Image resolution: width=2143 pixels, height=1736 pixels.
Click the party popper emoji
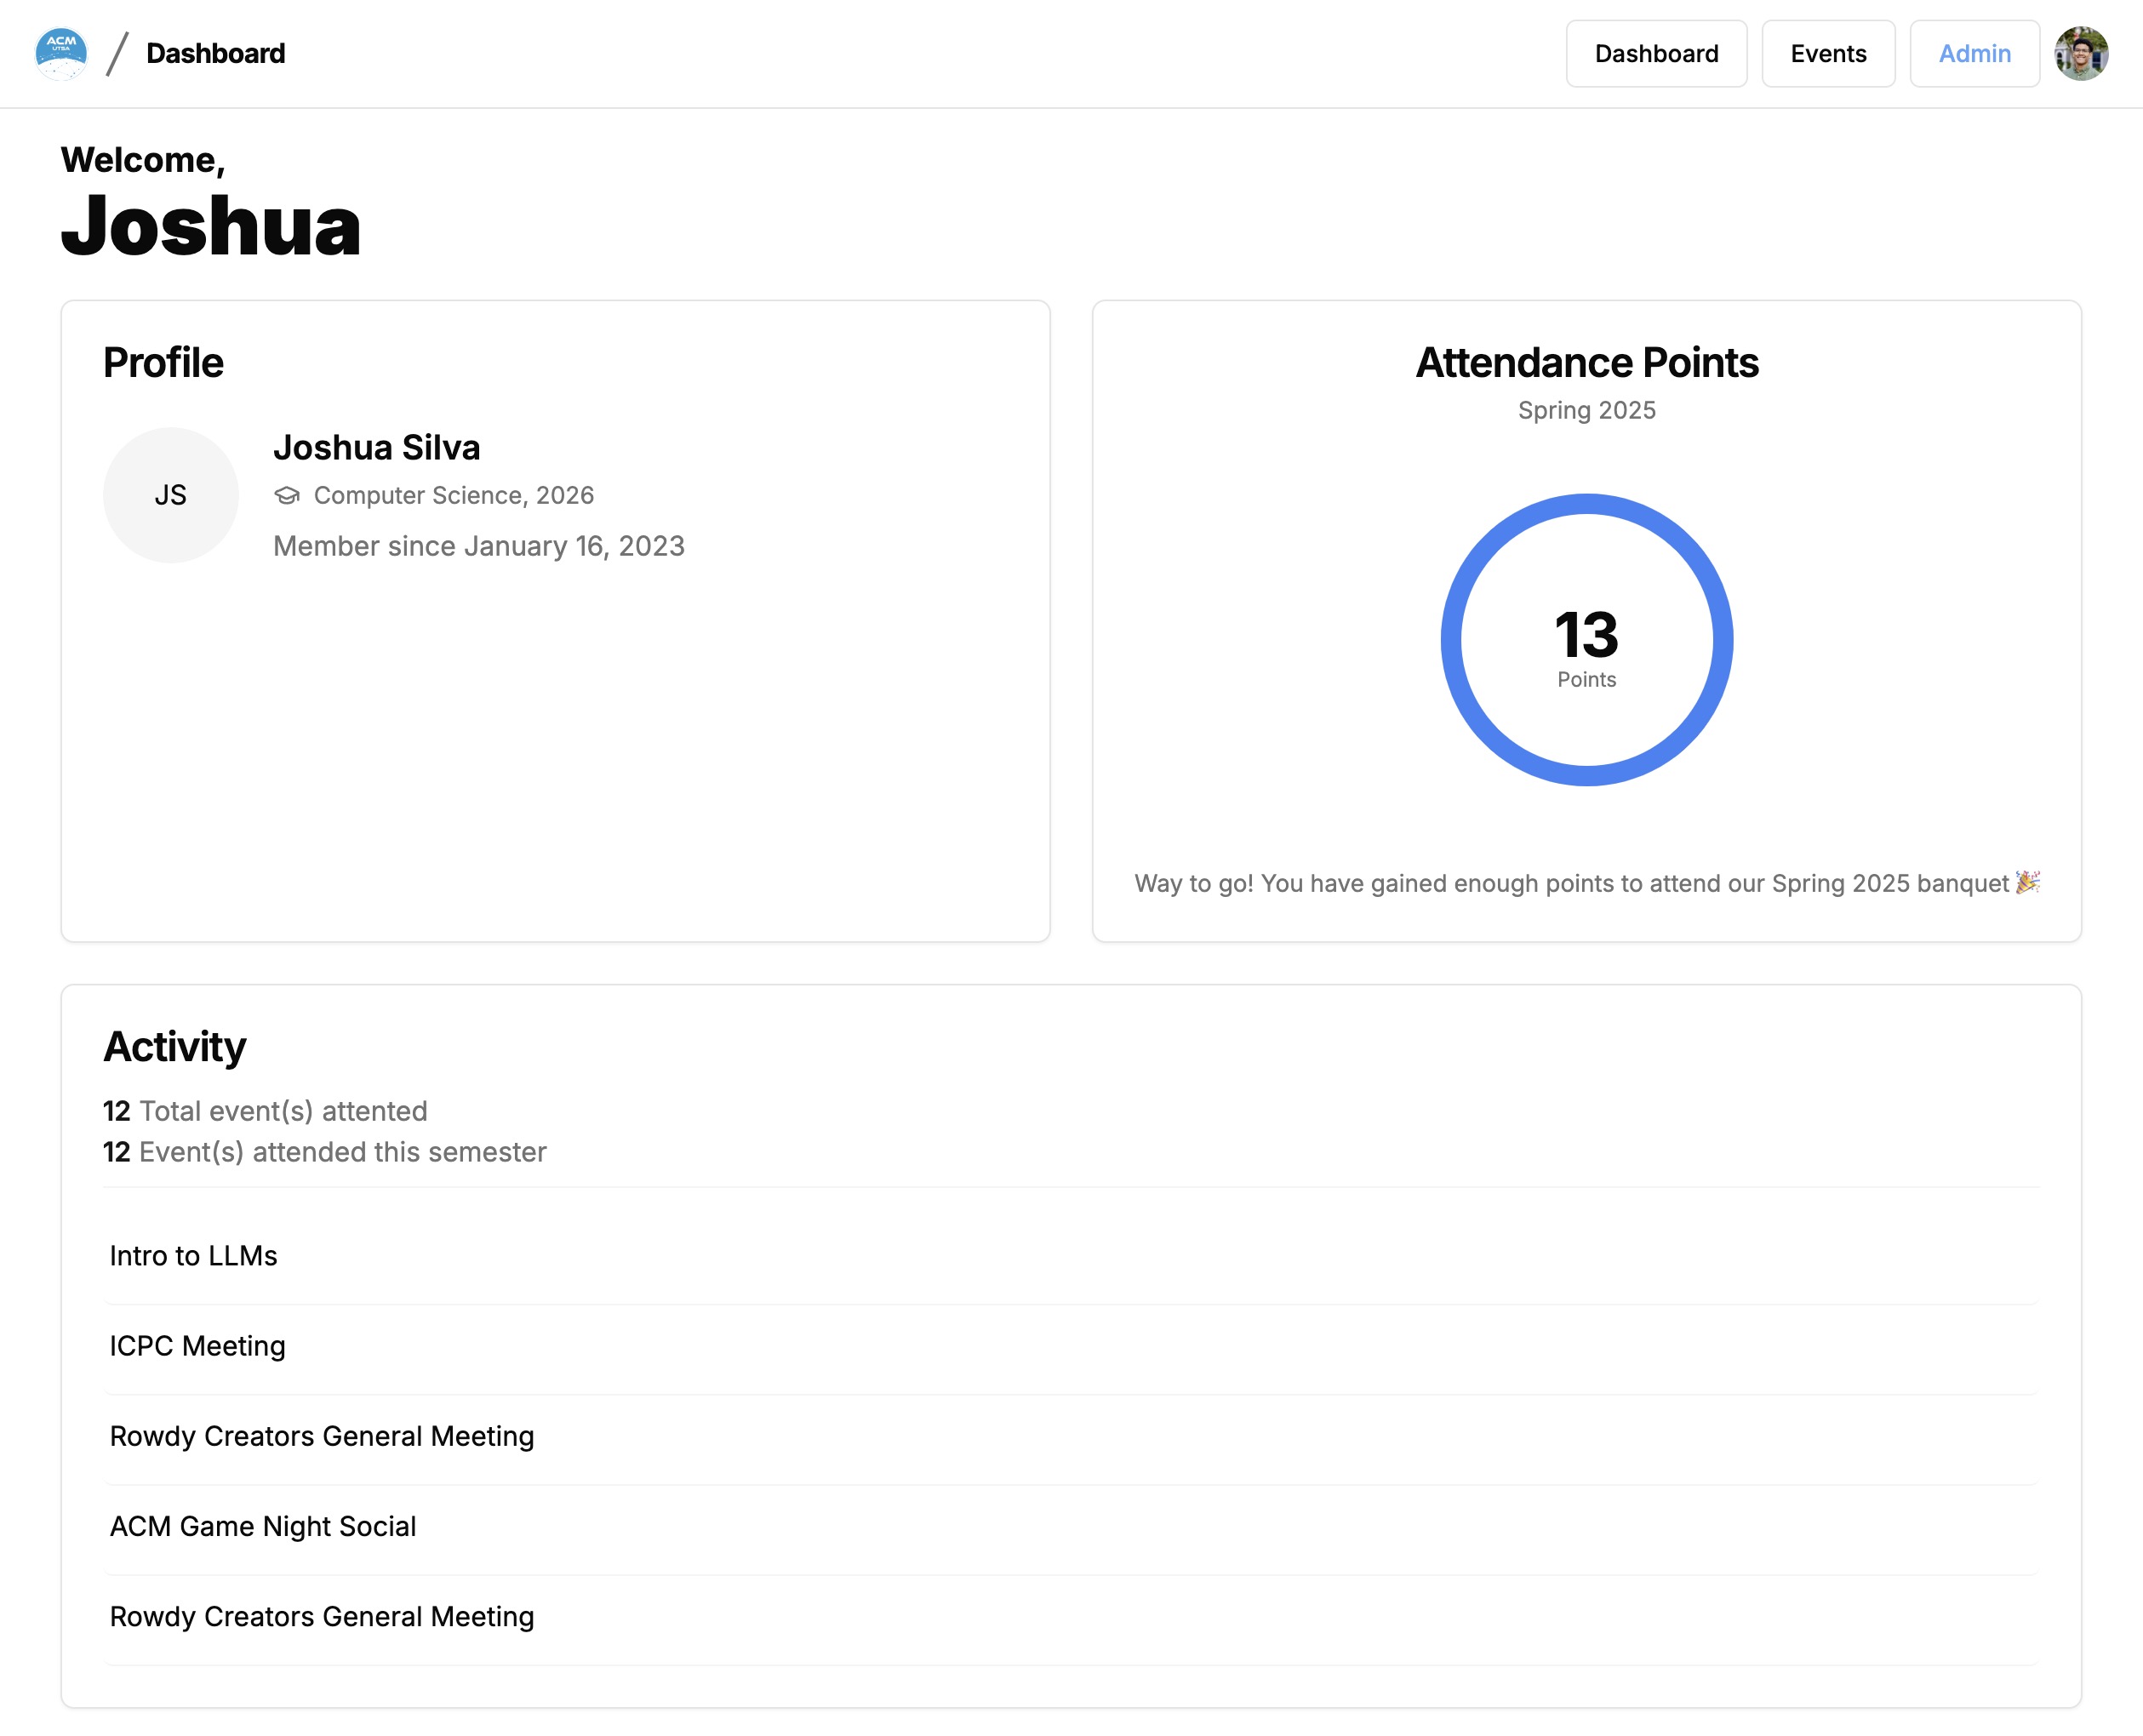(2027, 882)
